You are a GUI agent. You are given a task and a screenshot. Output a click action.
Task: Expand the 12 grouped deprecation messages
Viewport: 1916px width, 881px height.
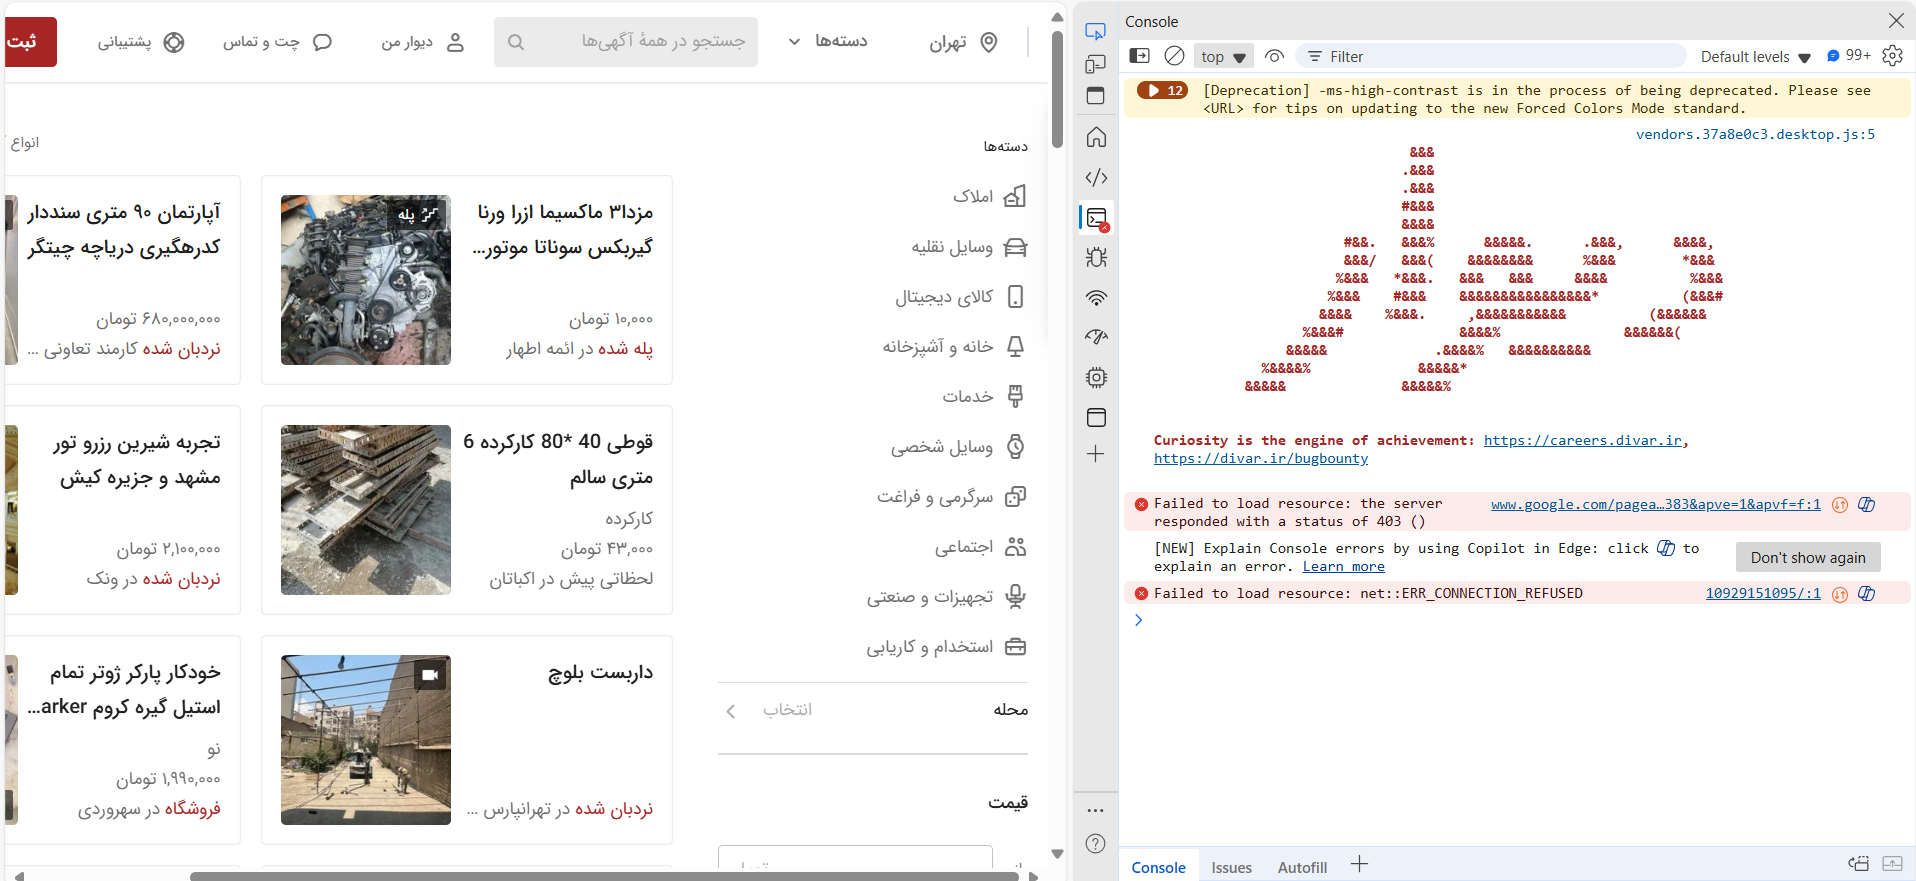(x=1163, y=90)
